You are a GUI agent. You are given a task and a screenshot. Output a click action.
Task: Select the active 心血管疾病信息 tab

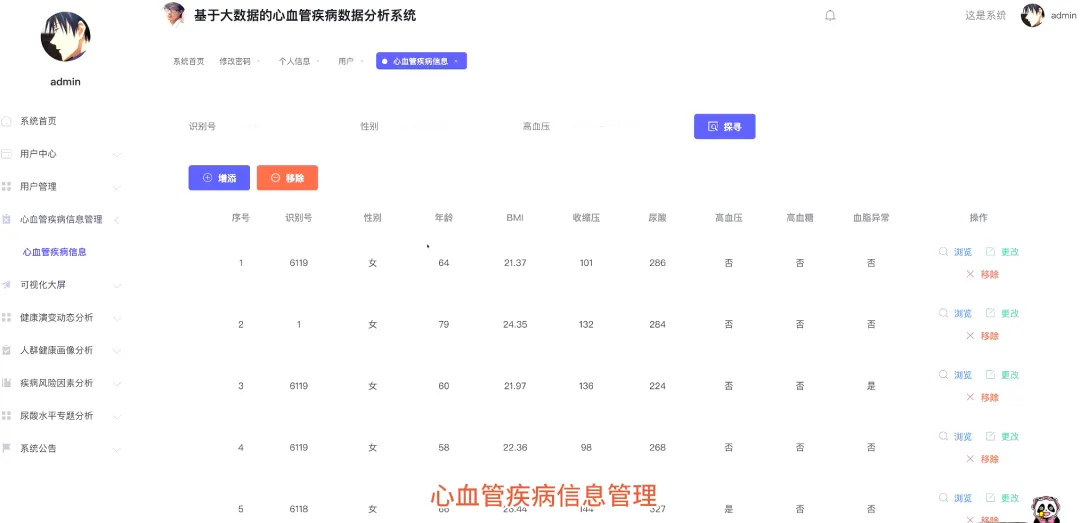pyautogui.click(x=421, y=61)
